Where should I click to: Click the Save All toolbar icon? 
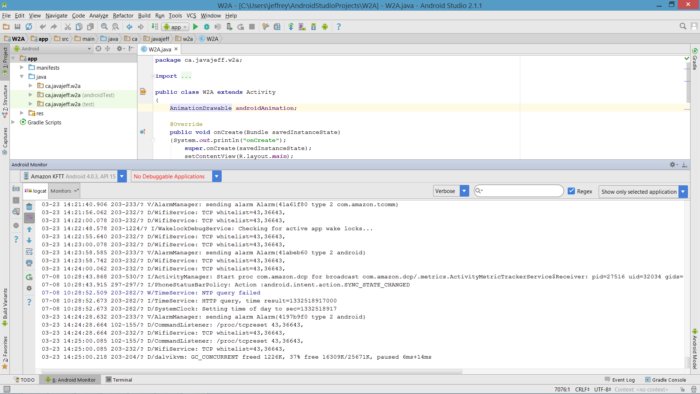coord(17,27)
